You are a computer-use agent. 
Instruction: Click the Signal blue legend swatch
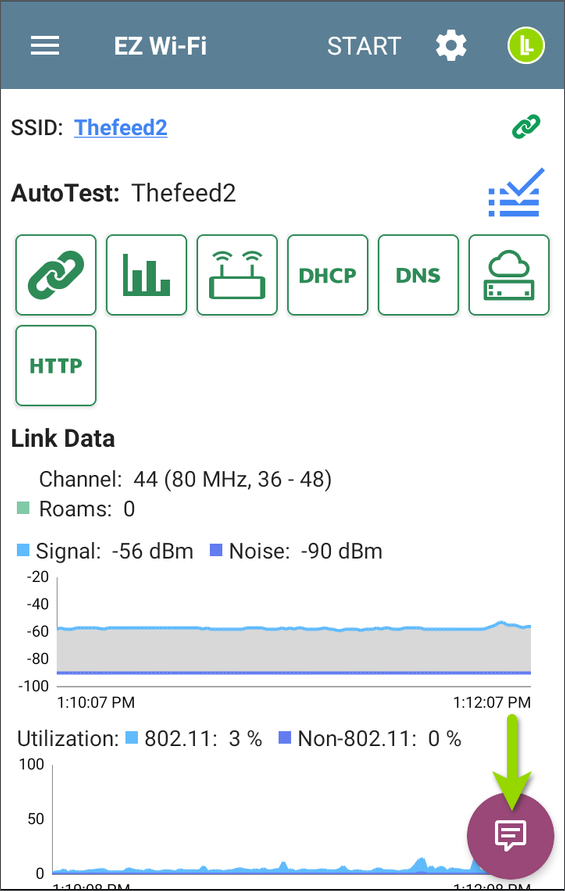23,550
